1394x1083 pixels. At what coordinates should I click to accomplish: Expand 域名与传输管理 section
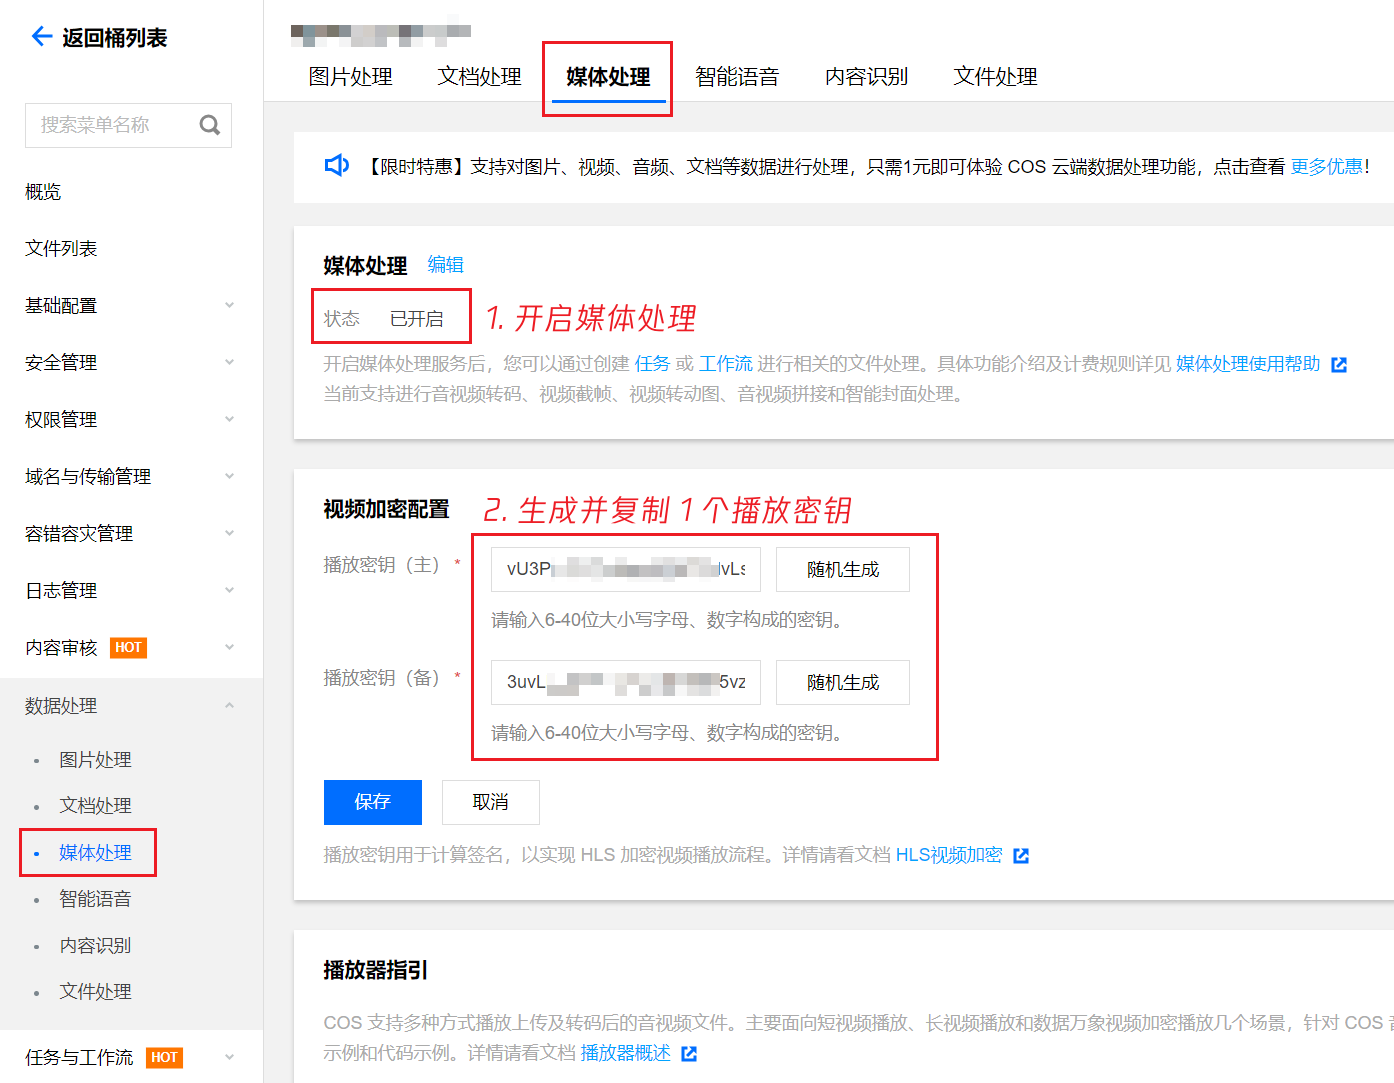click(x=229, y=476)
